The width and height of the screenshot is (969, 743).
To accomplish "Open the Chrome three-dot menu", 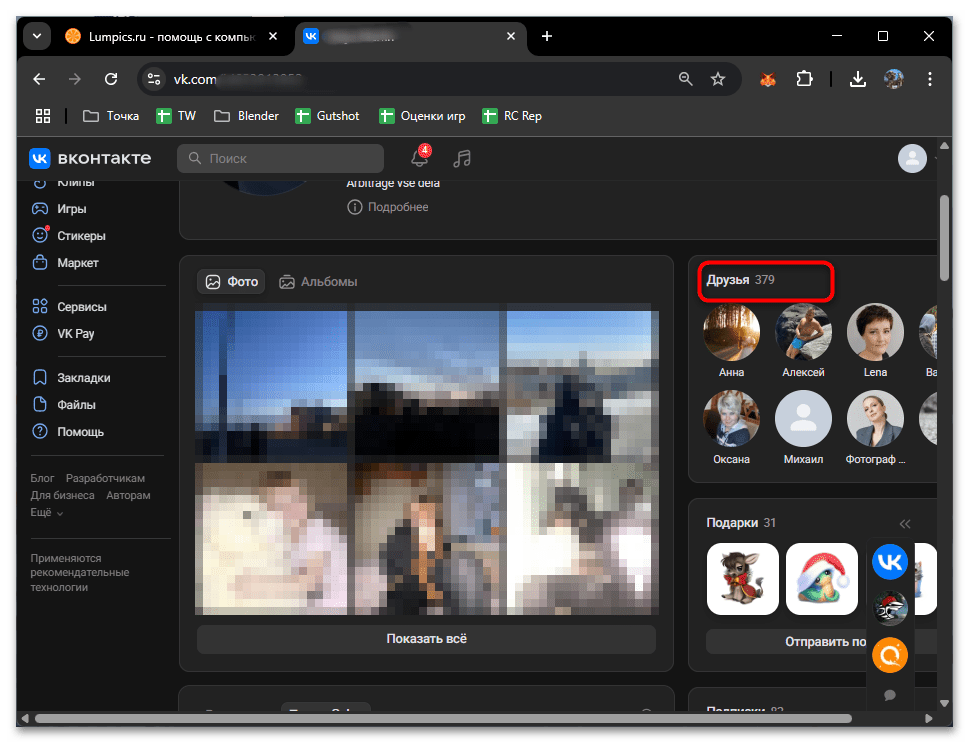I will tap(929, 79).
